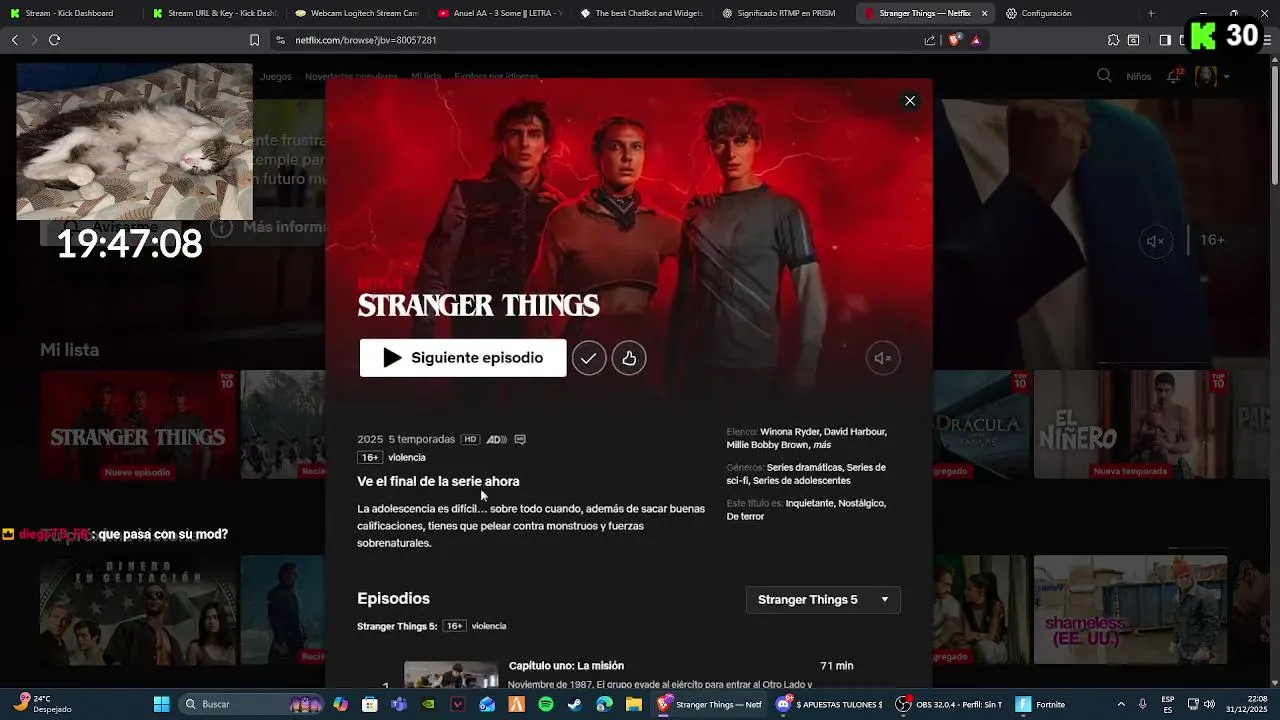Switch to Discord APUESTAS TULONES window
1280x720 pixels.
pos(830,704)
